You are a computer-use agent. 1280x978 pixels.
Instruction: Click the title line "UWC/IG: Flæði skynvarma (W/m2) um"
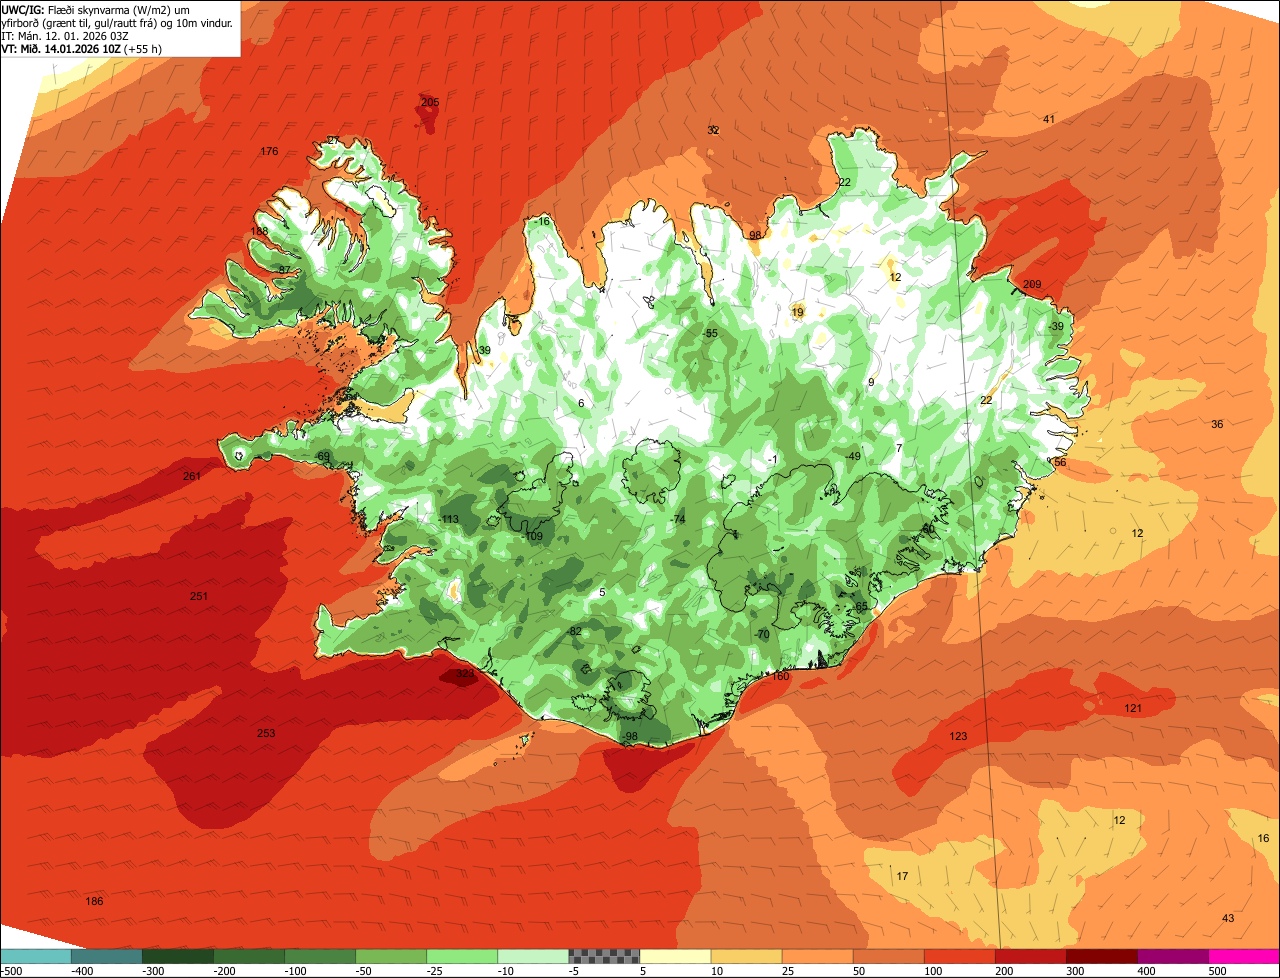pos(96,8)
